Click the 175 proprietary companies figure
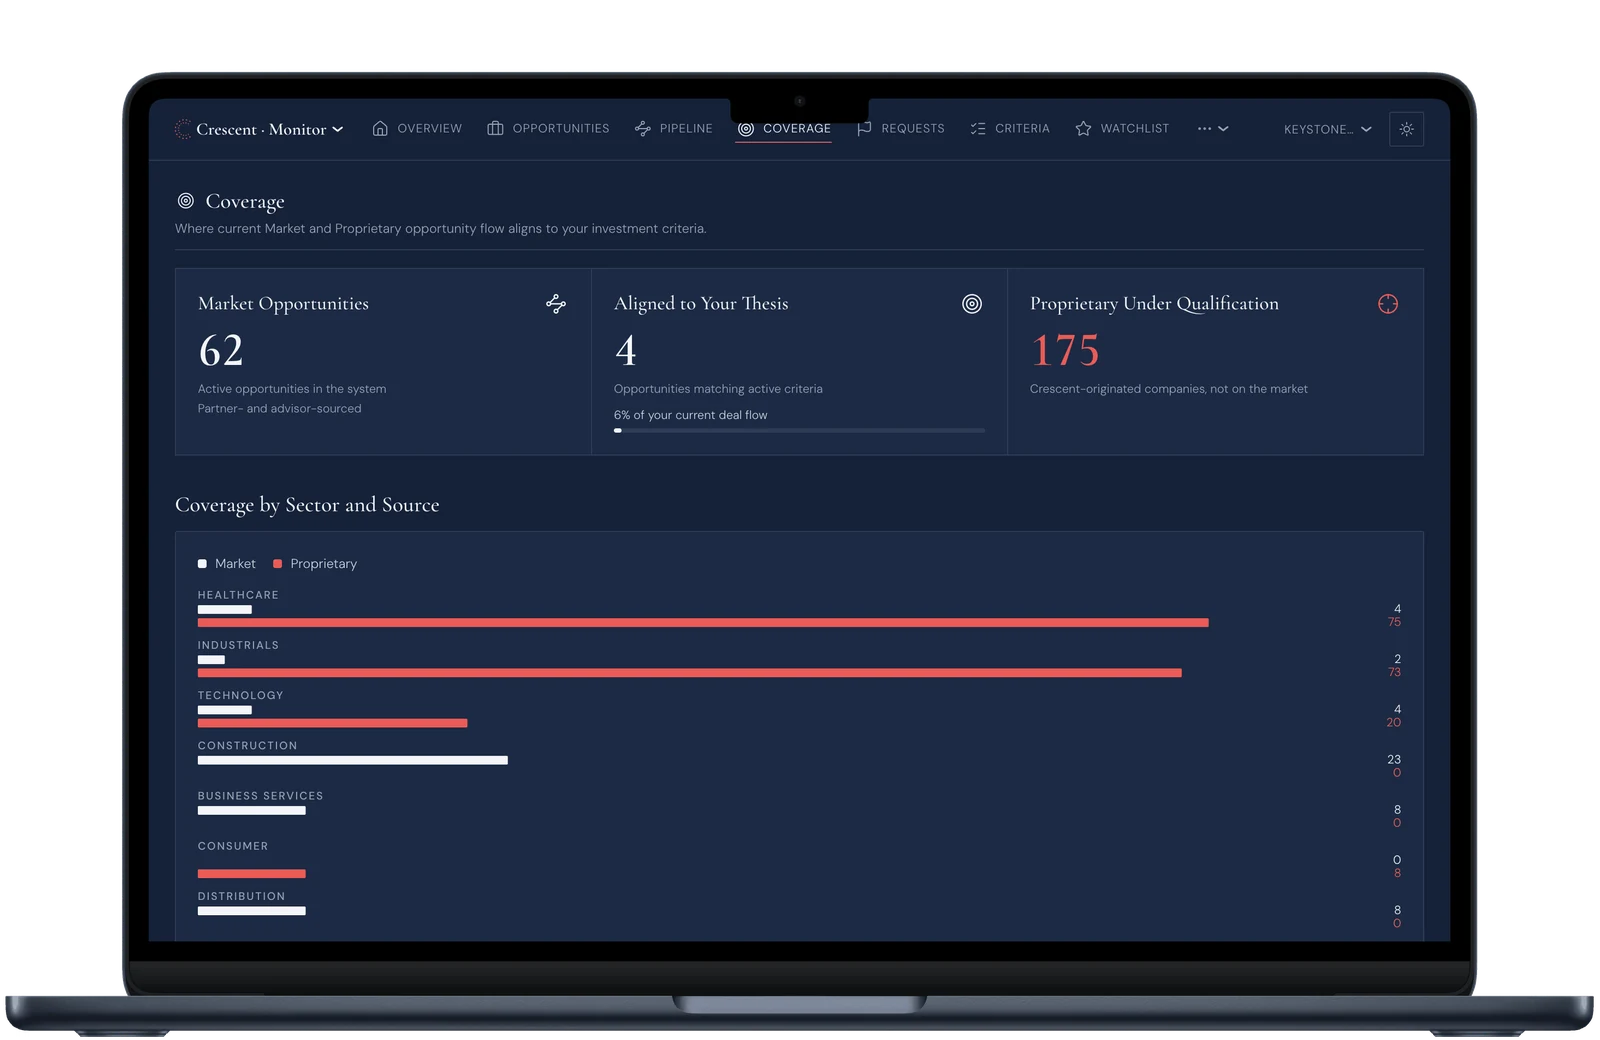Viewport: 1600px width, 1040px height. (1065, 351)
